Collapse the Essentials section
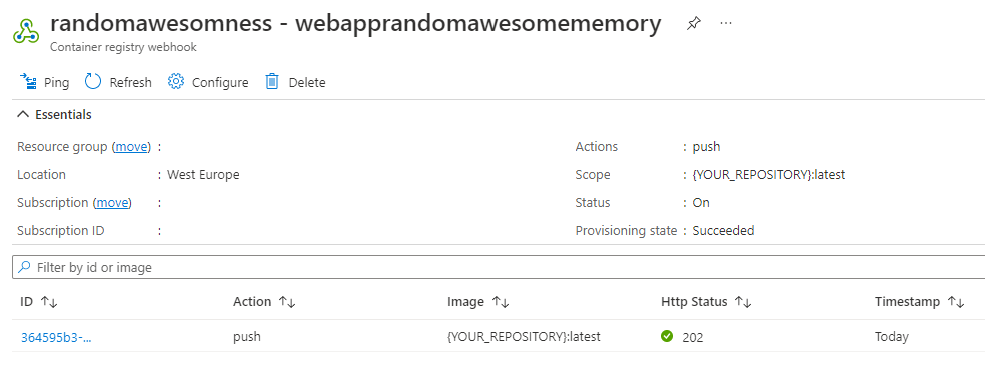 tap(23, 114)
